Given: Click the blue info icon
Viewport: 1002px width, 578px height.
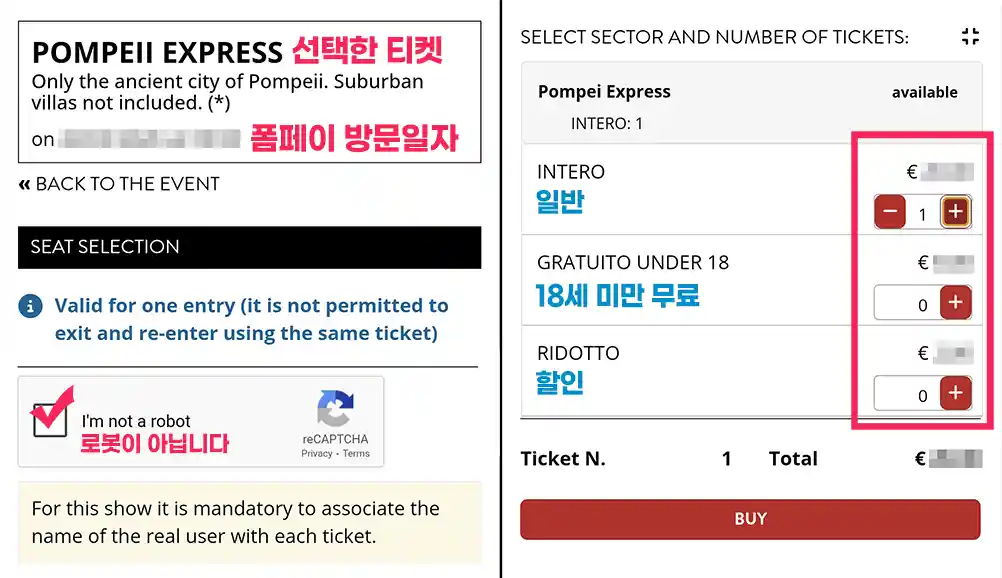Looking at the screenshot, I should [x=31, y=306].
